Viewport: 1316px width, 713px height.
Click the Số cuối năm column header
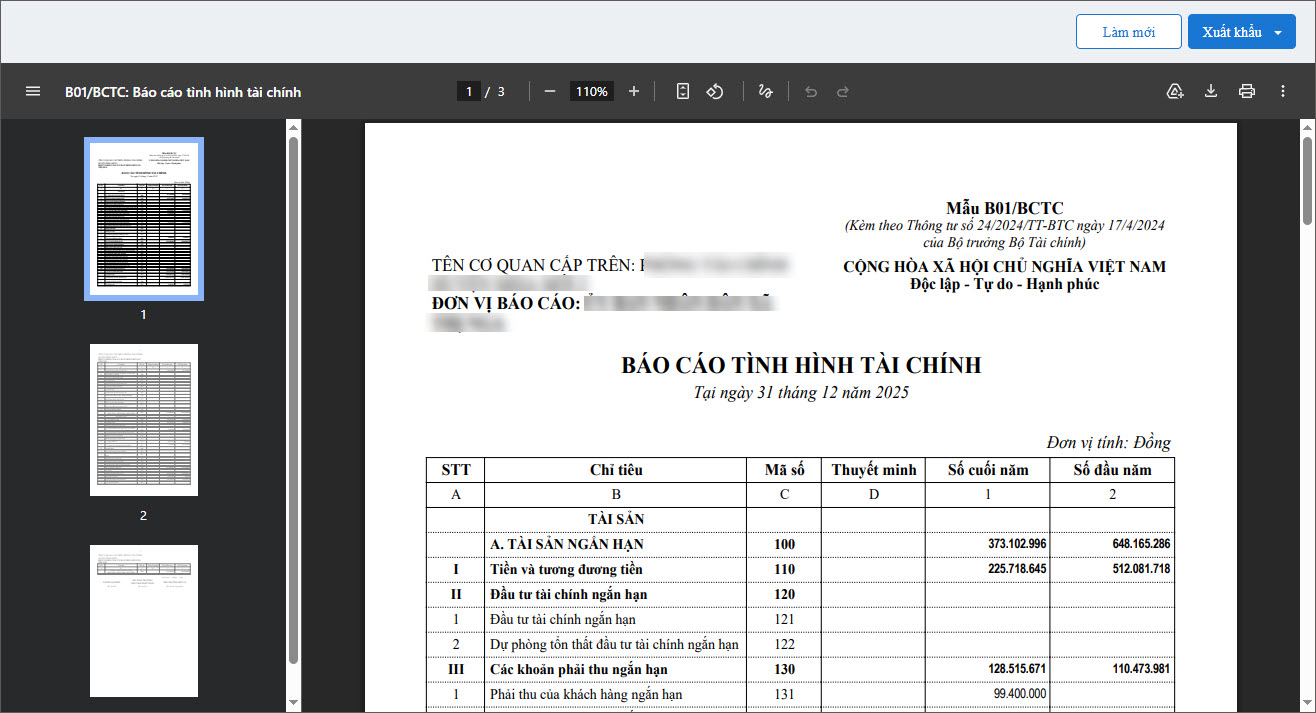988,470
